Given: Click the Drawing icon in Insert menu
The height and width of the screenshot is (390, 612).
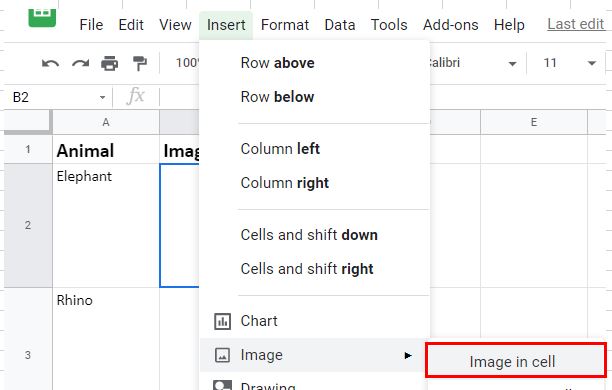Looking at the screenshot, I should click(x=222, y=385).
